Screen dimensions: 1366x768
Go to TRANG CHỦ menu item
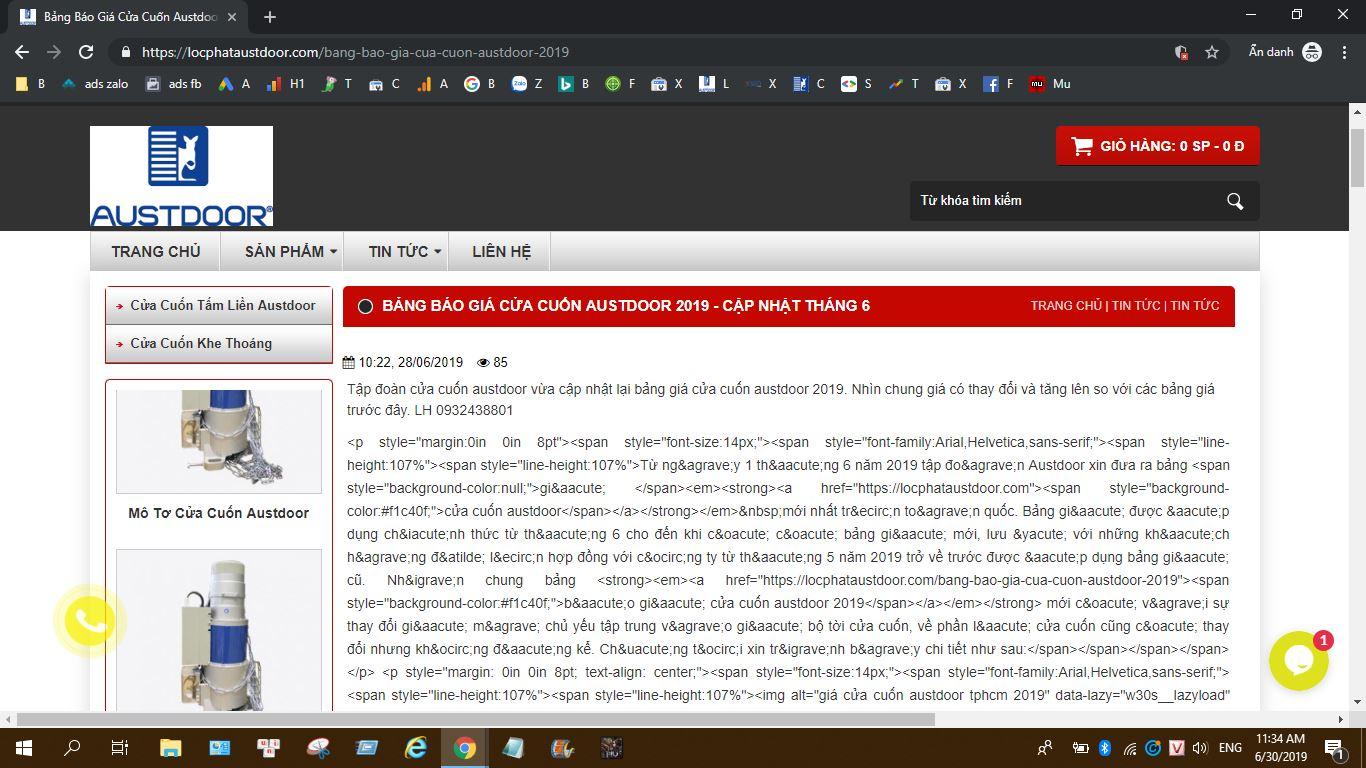pos(156,251)
